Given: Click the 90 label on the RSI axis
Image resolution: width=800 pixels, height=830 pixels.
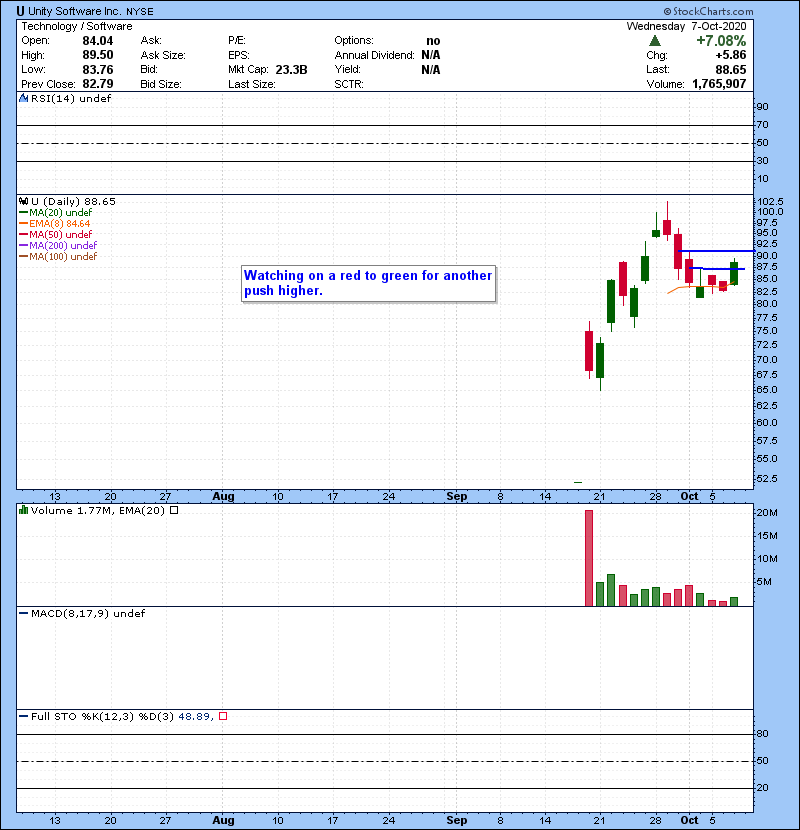Looking at the screenshot, I should (x=762, y=106).
